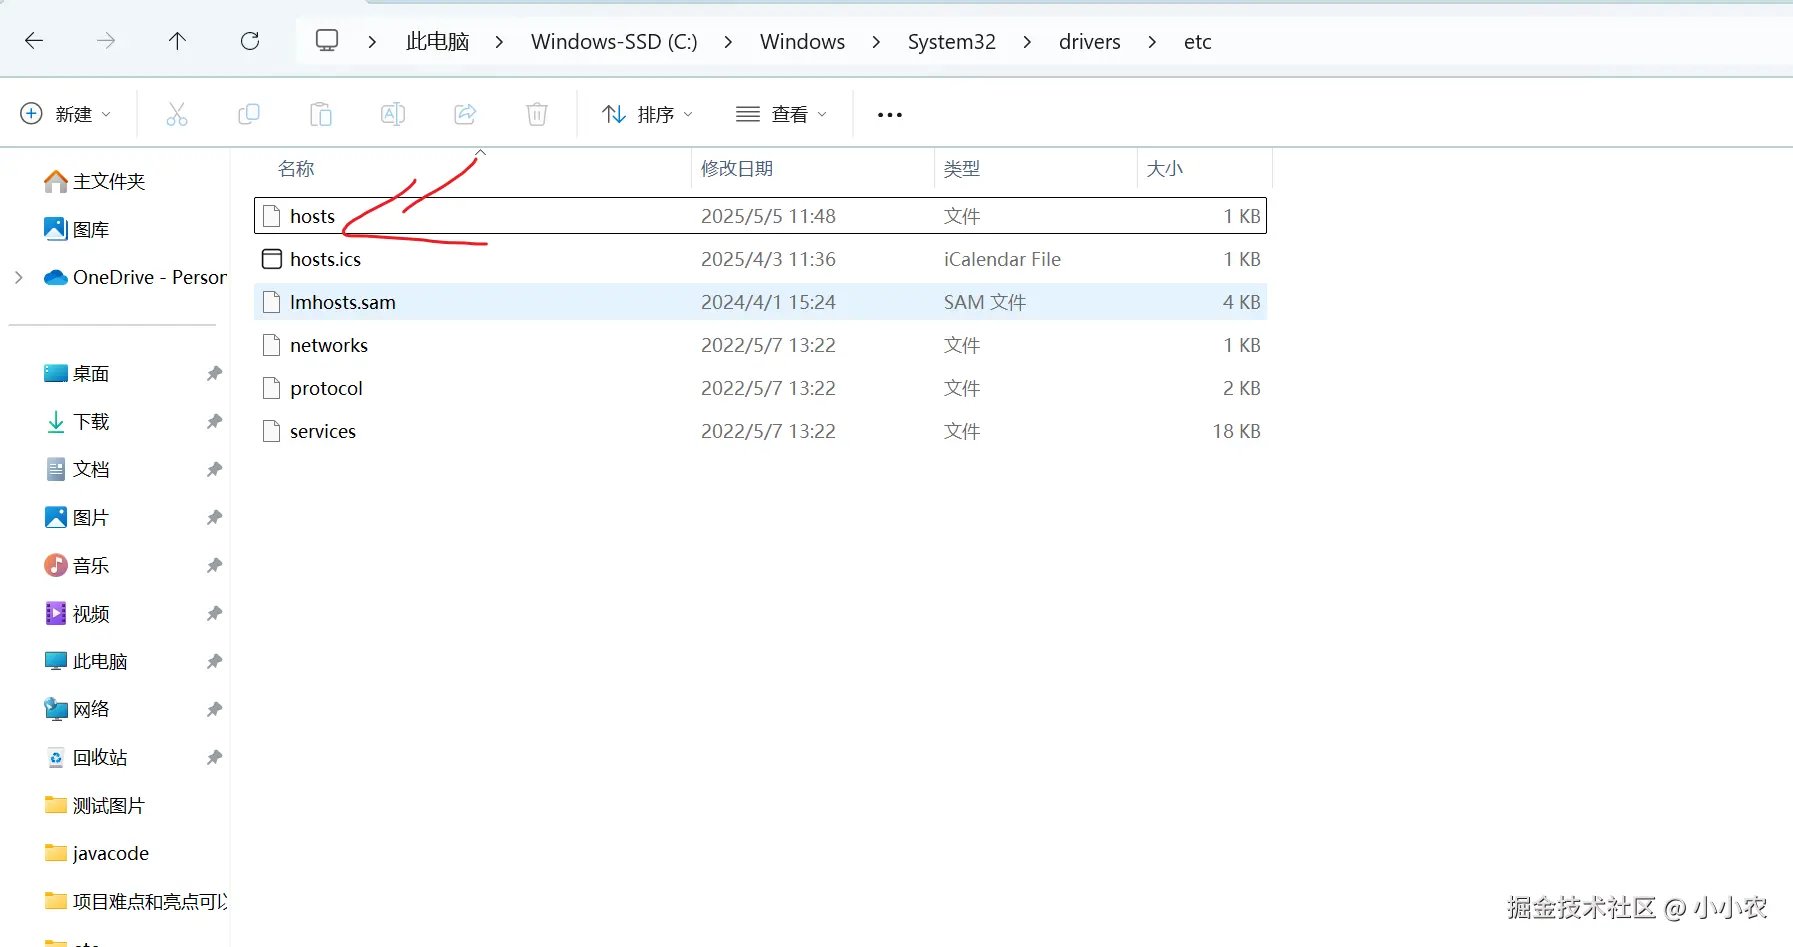Open 网络 in the sidebar

77,710
